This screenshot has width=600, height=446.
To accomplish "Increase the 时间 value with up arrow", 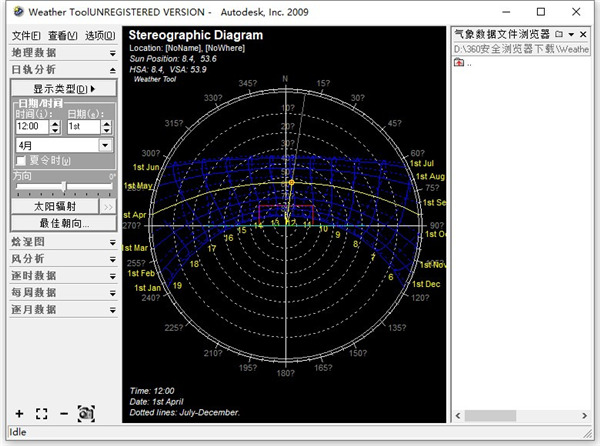I will click(x=56, y=124).
